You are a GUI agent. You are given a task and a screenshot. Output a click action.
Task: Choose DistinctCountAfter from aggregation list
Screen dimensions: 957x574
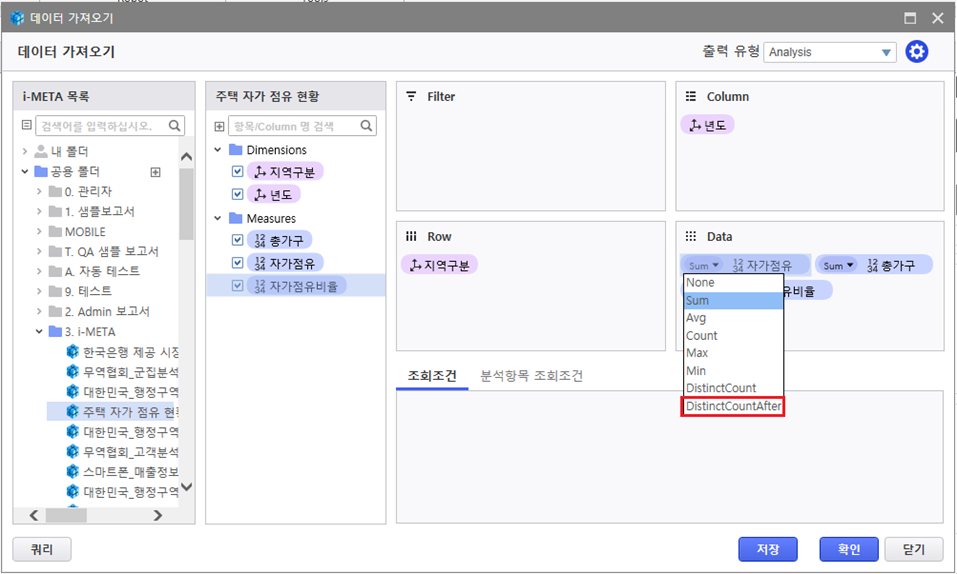click(x=733, y=406)
